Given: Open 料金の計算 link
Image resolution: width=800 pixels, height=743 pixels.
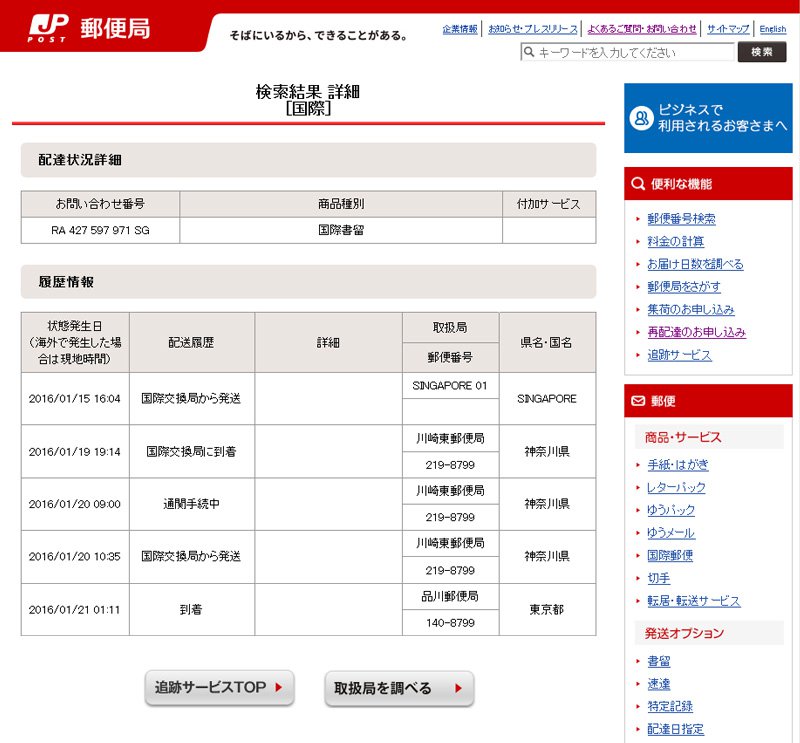Looking at the screenshot, I should 676,241.
